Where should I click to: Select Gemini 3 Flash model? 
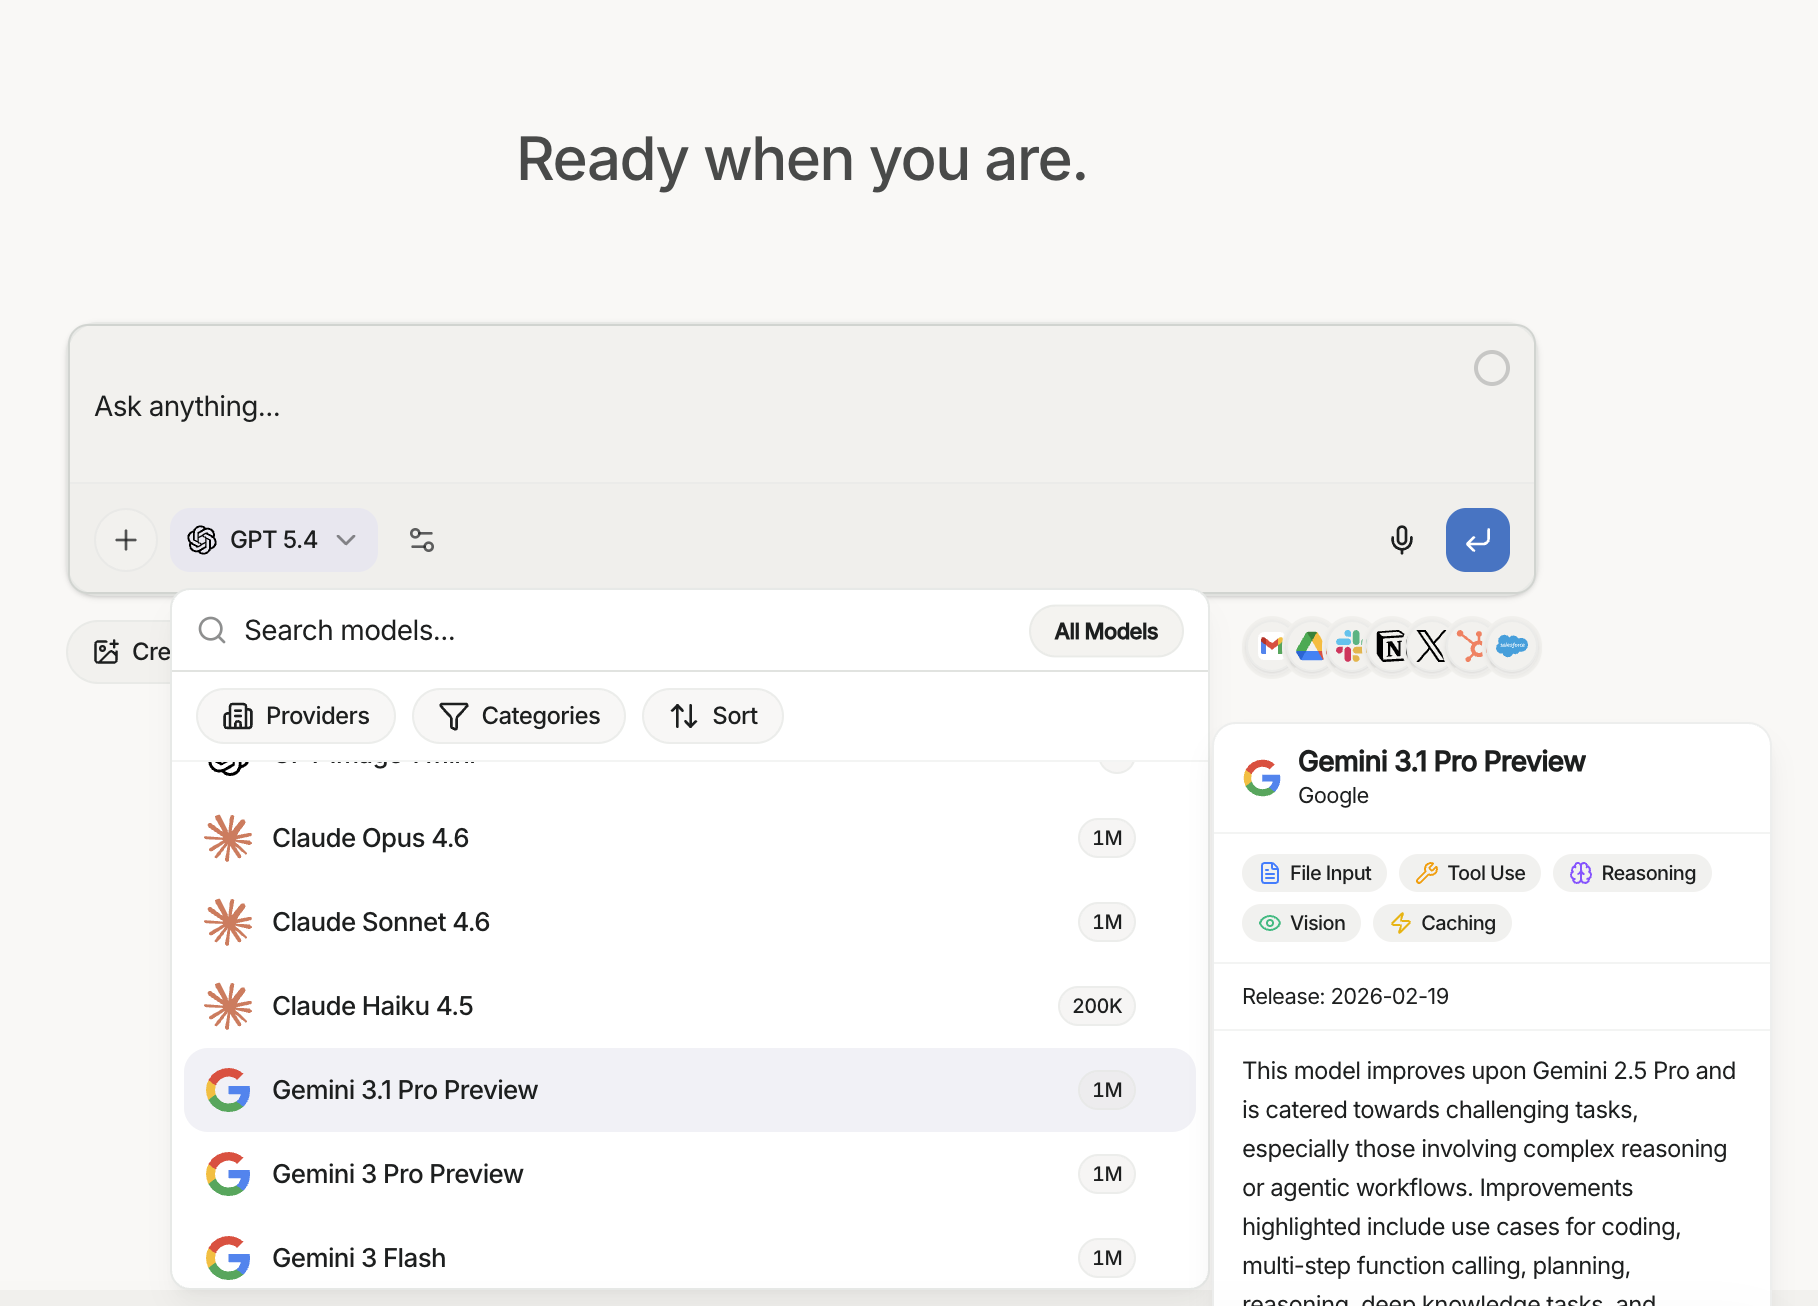690,1258
